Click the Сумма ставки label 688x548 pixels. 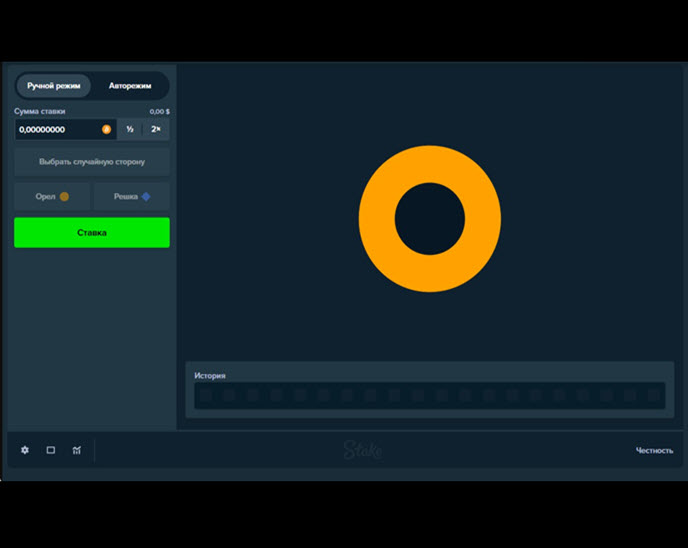(40, 111)
